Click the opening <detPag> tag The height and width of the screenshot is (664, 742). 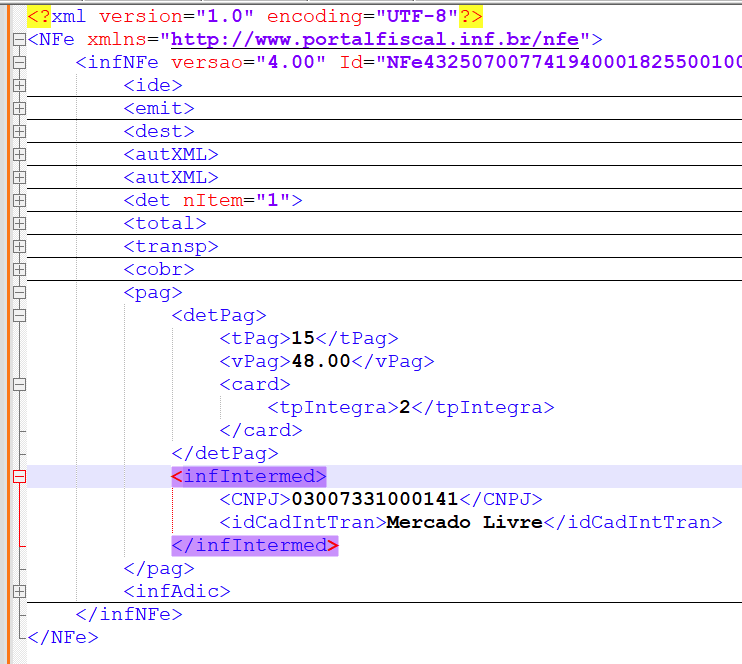pyautogui.click(x=219, y=316)
